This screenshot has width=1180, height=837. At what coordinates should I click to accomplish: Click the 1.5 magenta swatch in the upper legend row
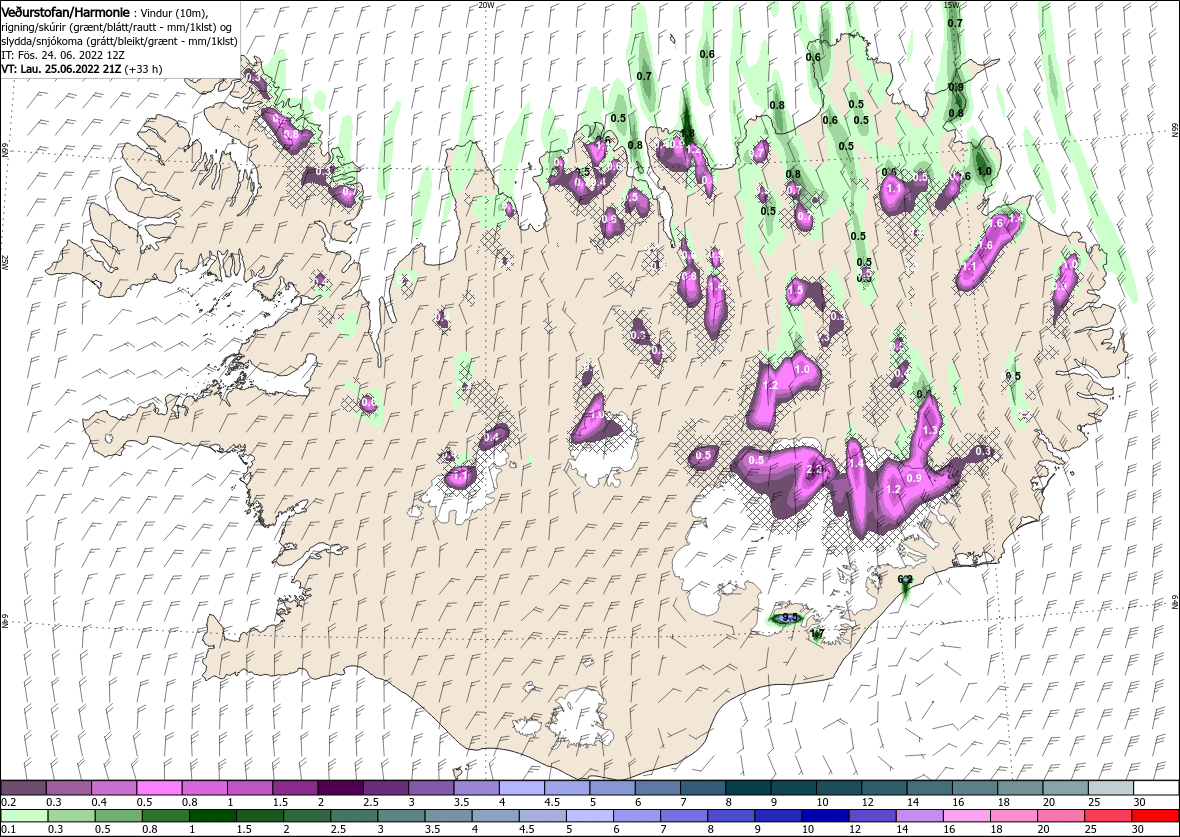(x=295, y=788)
